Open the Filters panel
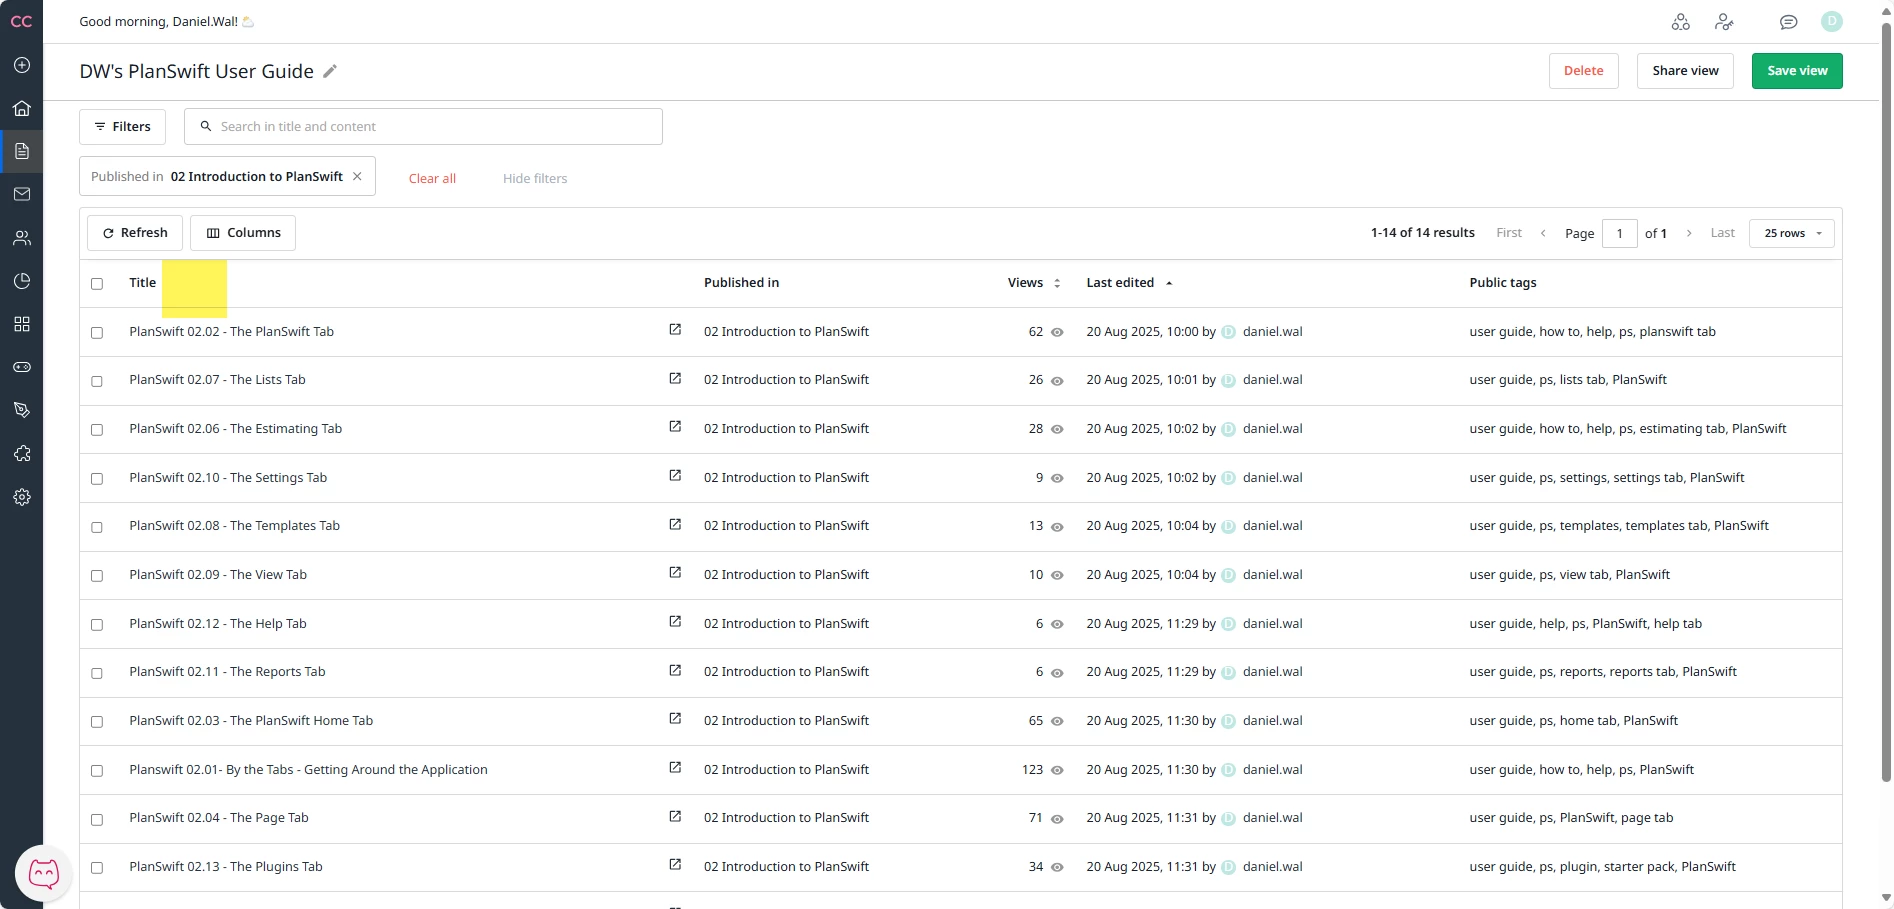Screen dimensions: 1894x909 [122, 127]
